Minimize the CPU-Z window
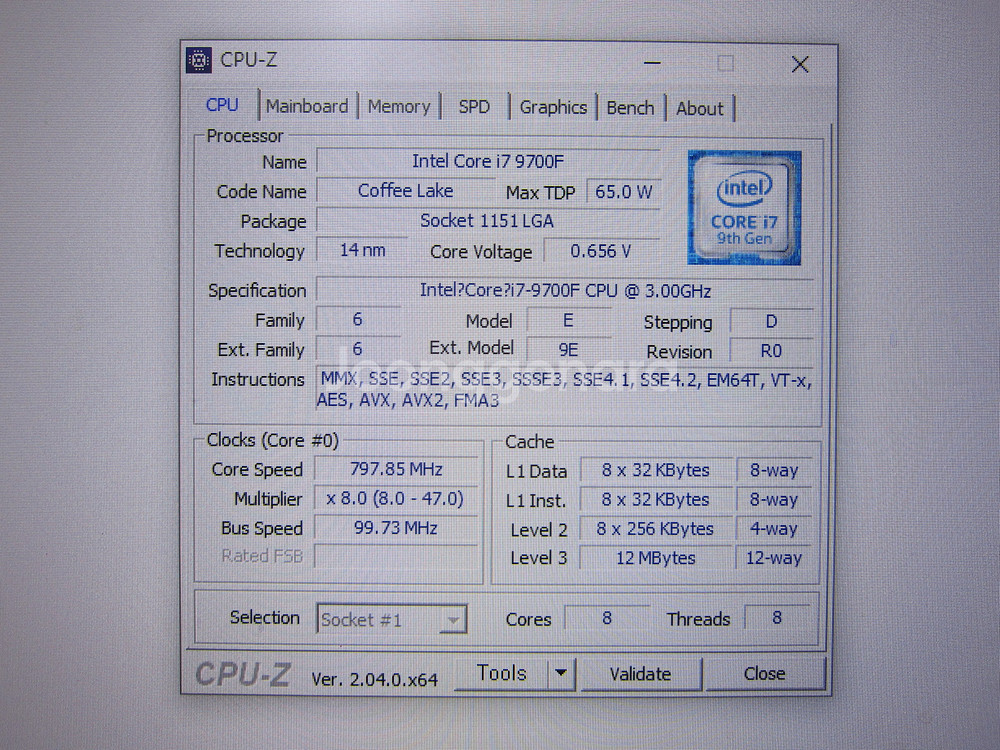The width and height of the screenshot is (1000, 750). point(652,63)
